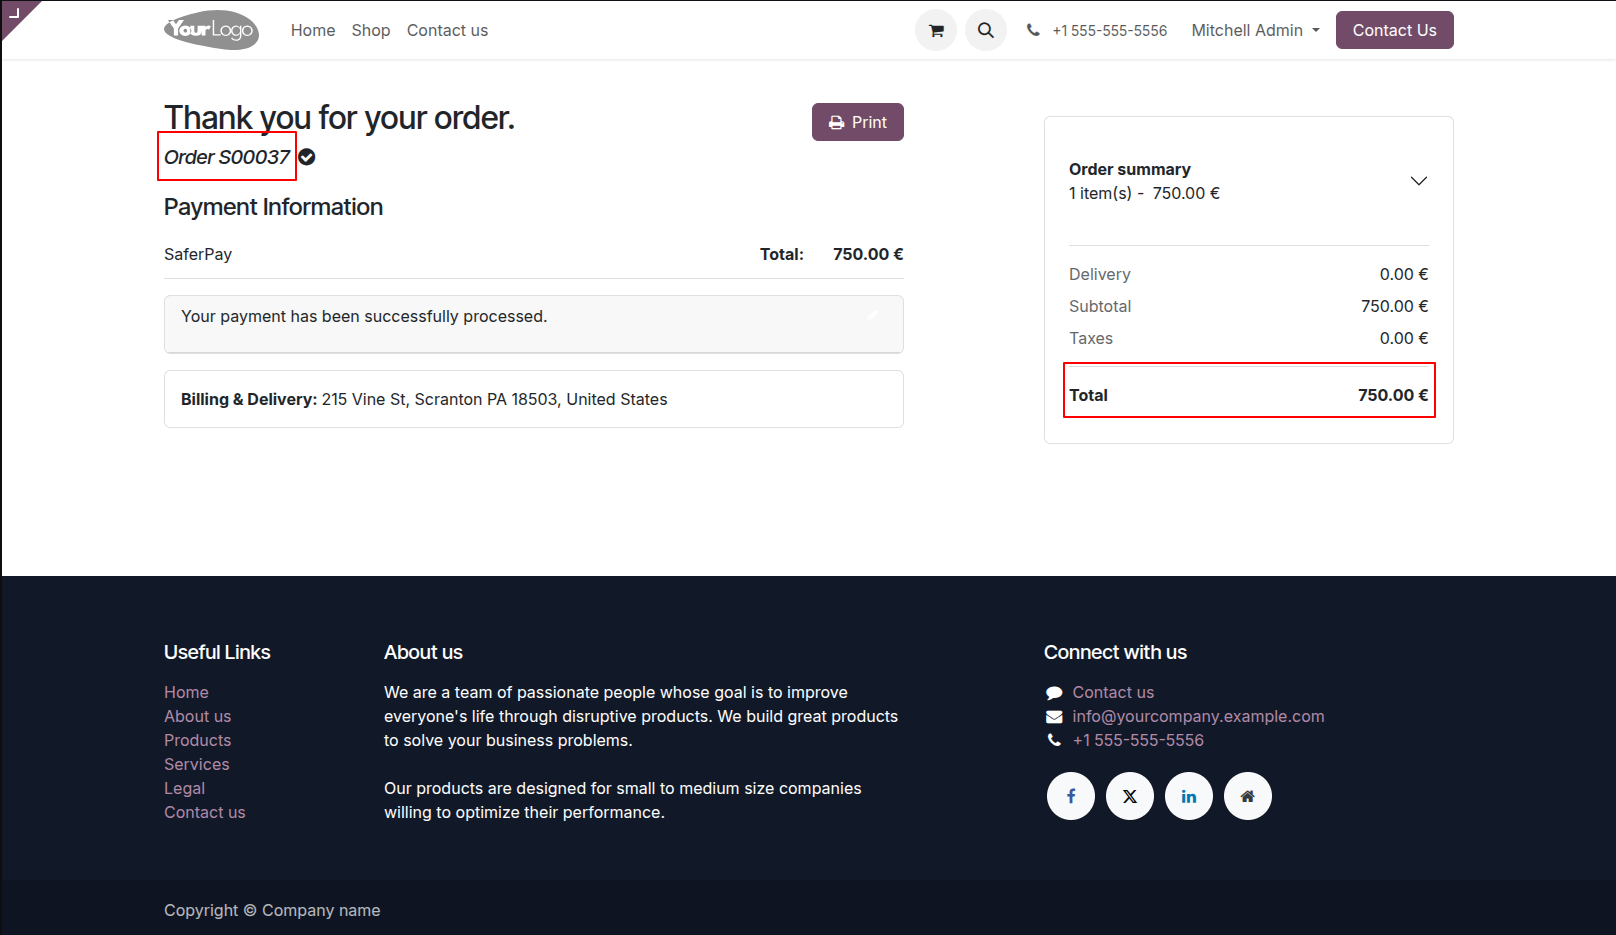
Task: Expand the Mitchell Admin user dropdown
Action: [1256, 30]
